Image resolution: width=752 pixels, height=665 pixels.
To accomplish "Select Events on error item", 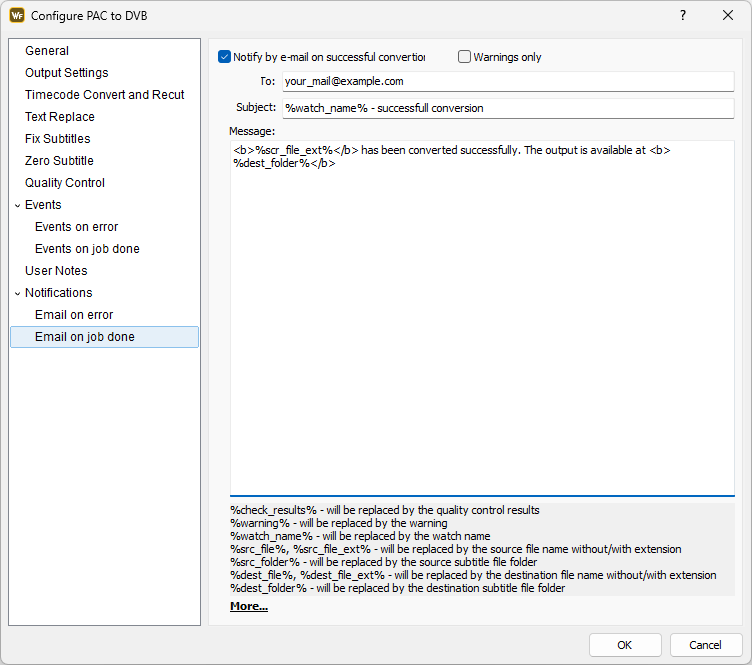I will (76, 227).
